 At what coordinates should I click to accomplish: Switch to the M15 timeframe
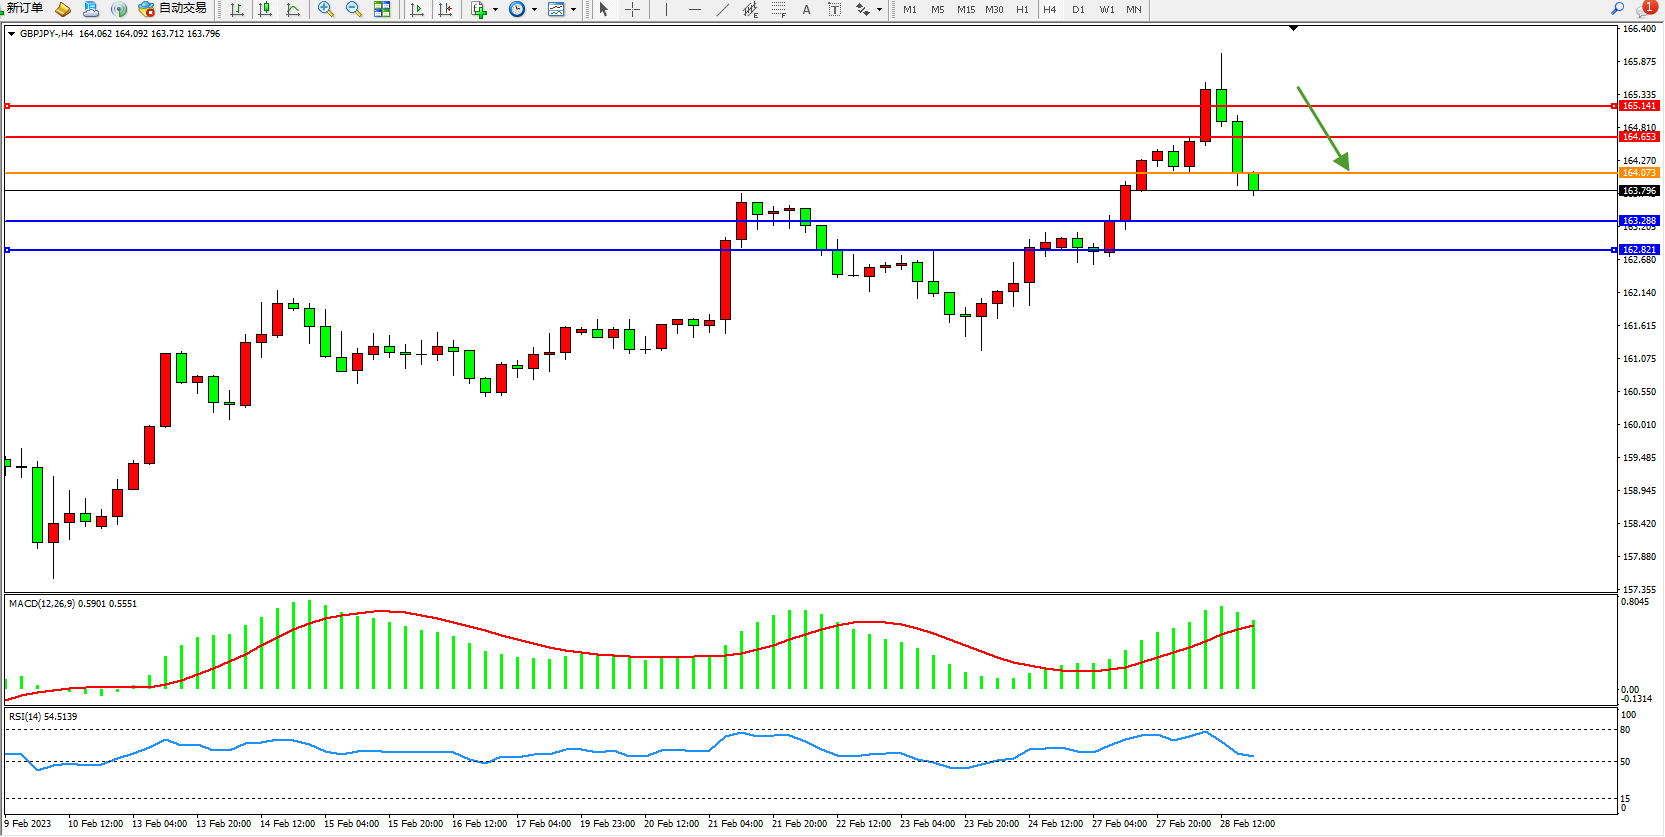click(965, 10)
